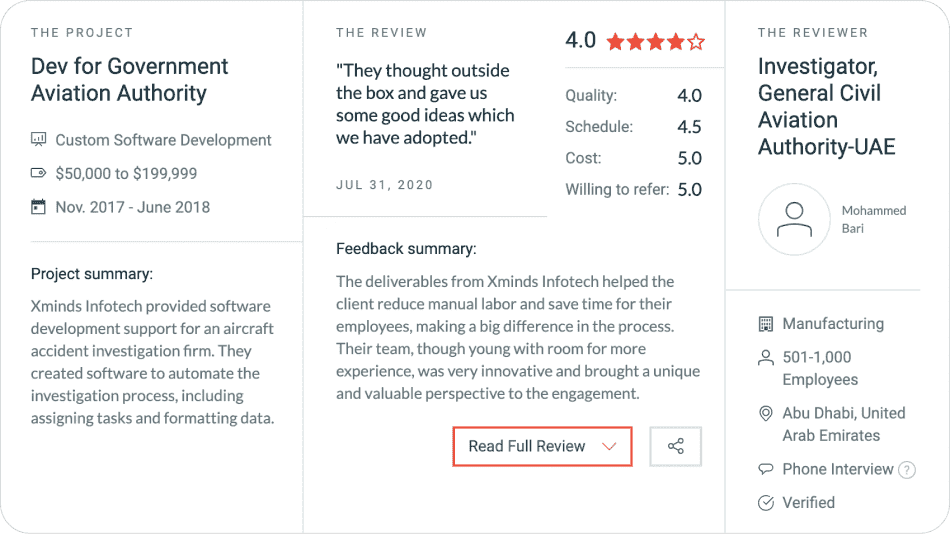The image size is (950, 534).
Task: Click the Read Full Review chevron arrow
Action: [609, 447]
